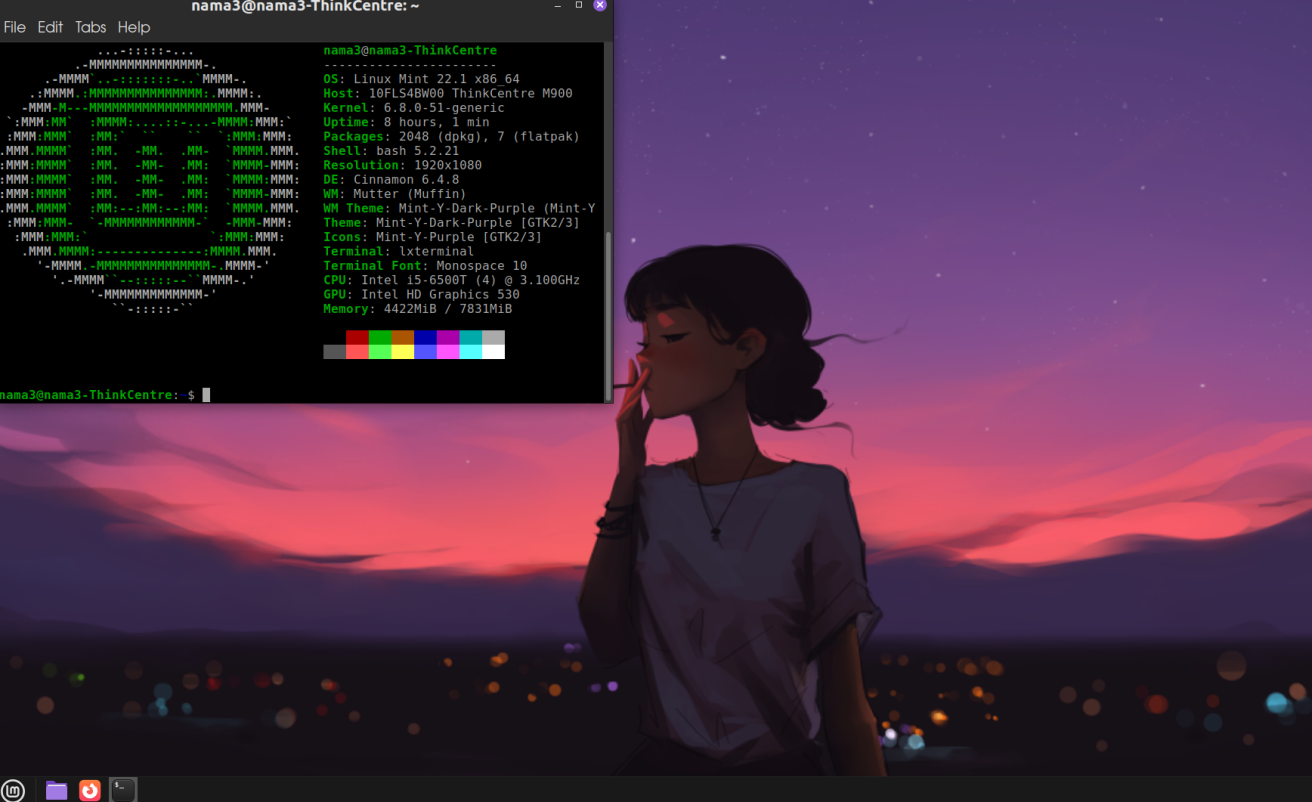Viewport: 1312px width, 802px height.
Task: Click the 'GPU: Intel HD Graphics 530' line
Action: [x=421, y=295]
